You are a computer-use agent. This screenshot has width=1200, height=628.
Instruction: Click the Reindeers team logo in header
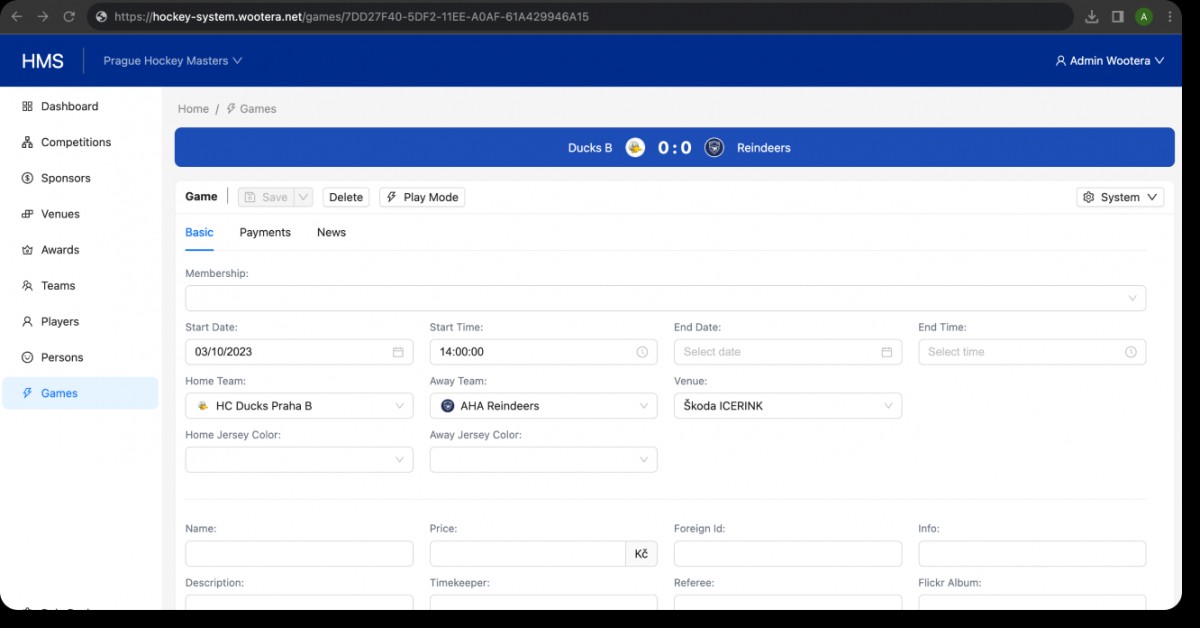(x=714, y=148)
